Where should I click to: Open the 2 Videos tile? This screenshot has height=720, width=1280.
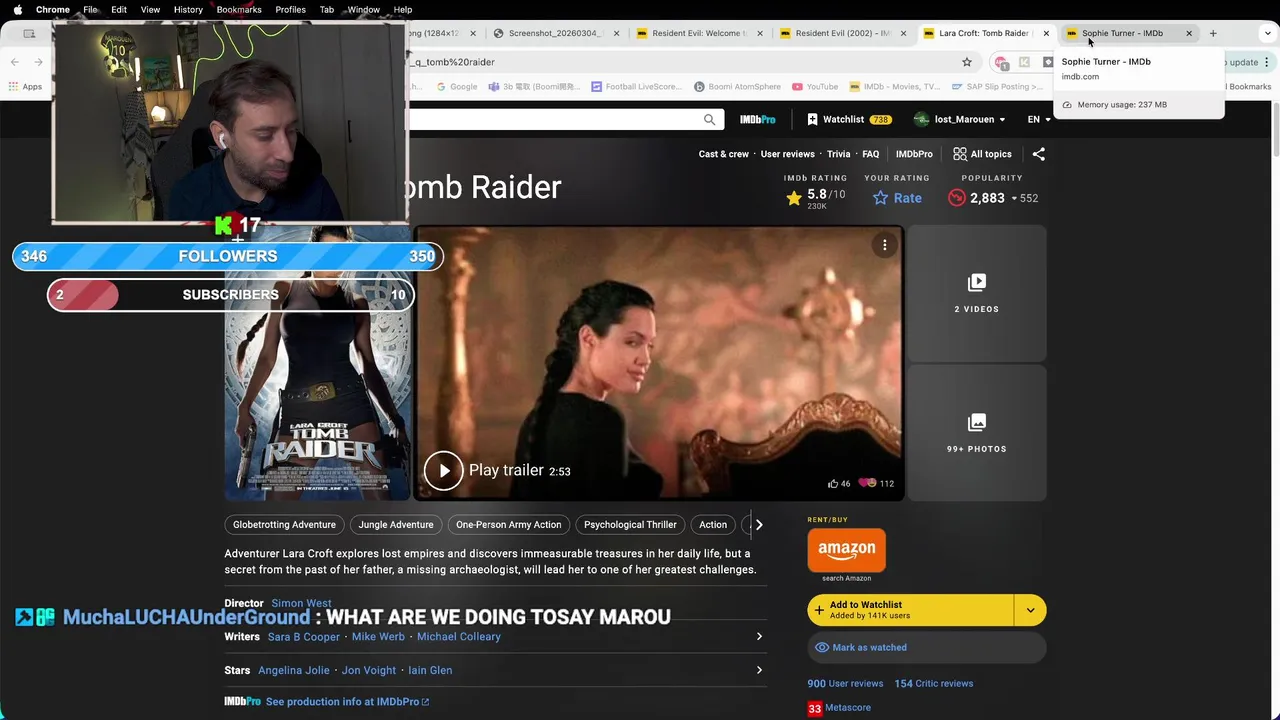976,293
